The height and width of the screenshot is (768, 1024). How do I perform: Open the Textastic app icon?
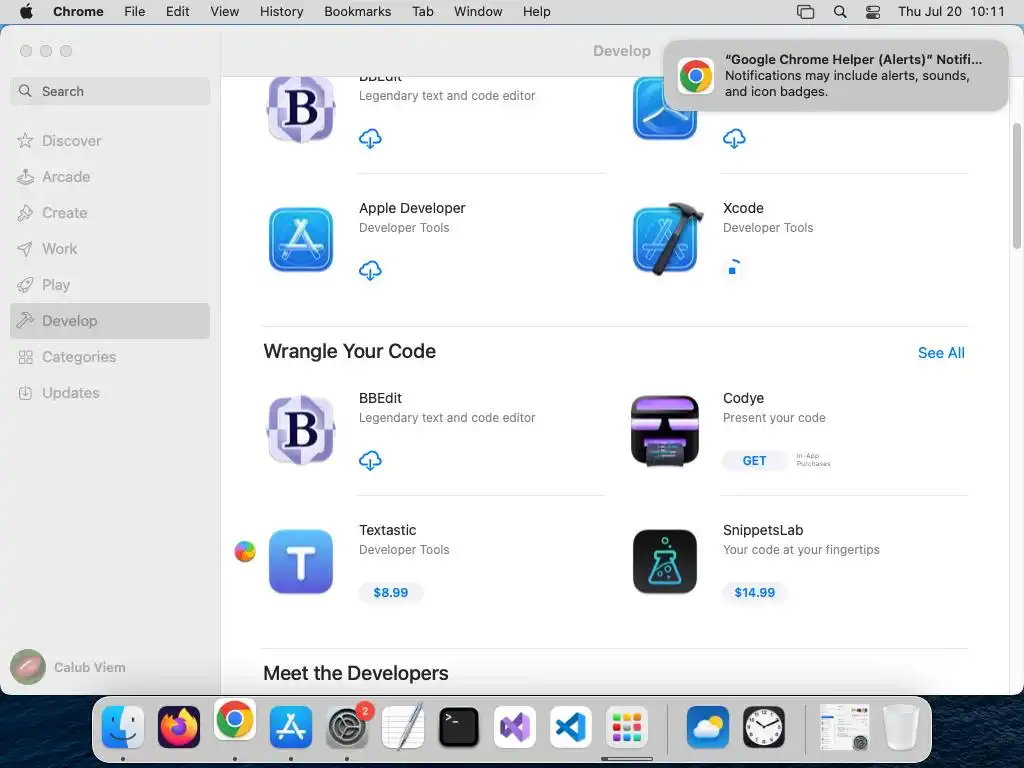300,562
